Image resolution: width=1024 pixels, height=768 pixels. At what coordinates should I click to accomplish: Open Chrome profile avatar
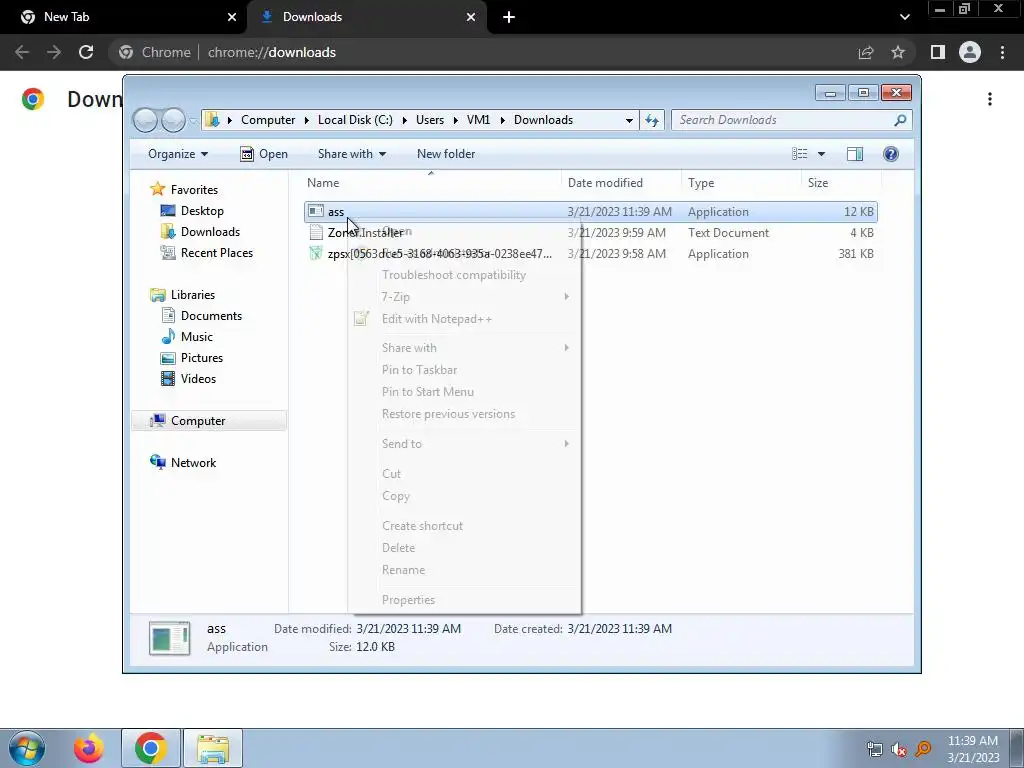[970, 52]
